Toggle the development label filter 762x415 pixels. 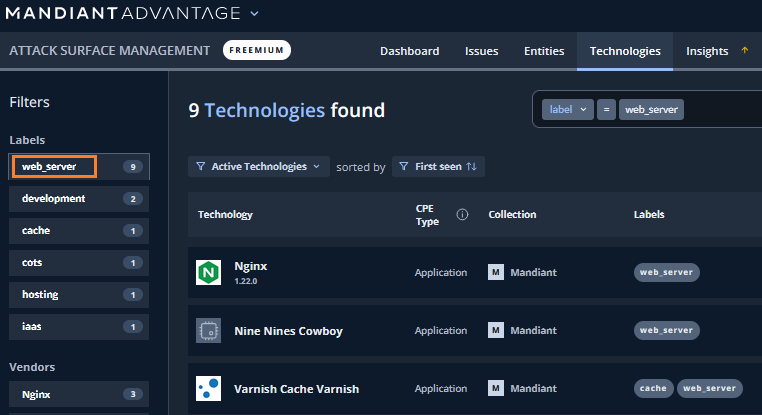pyautogui.click(x=78, y=199)
